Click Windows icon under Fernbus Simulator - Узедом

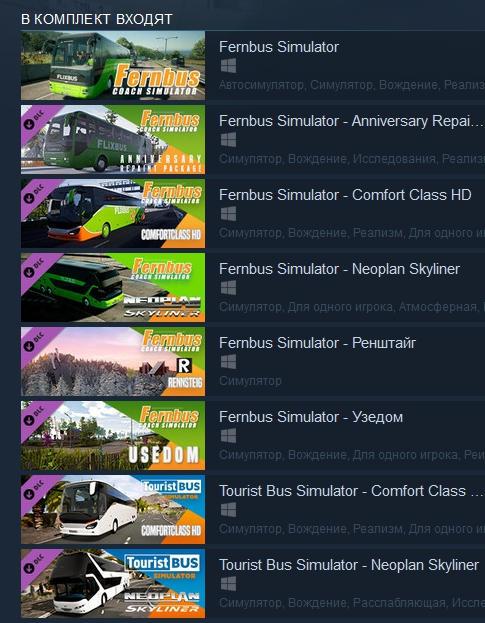point(228,436)
